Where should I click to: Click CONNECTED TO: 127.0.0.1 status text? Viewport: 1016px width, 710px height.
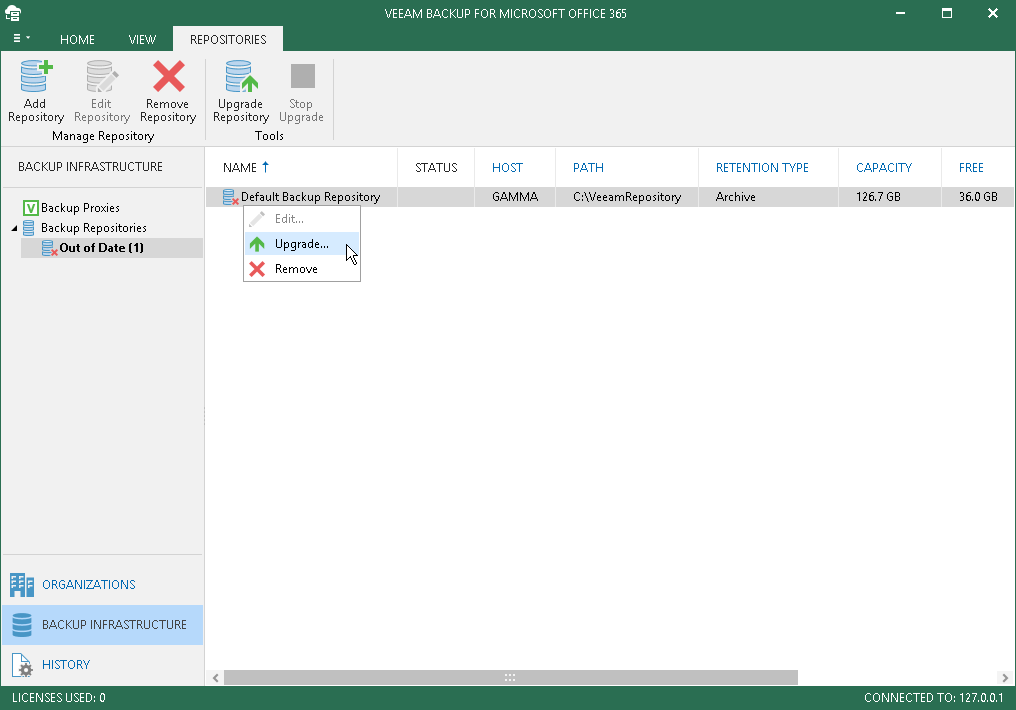(934, 698)
